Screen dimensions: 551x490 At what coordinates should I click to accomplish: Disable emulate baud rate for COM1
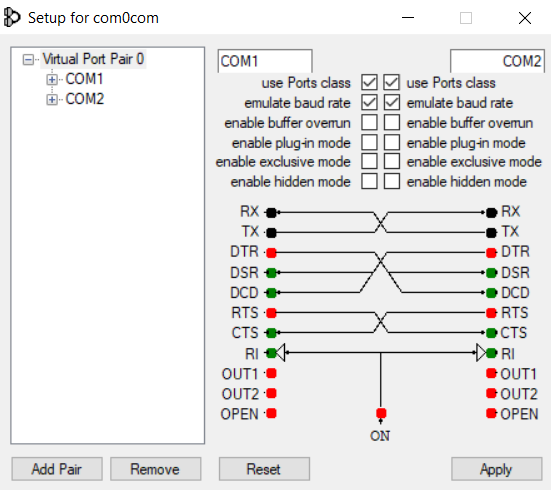coord(369,103)
